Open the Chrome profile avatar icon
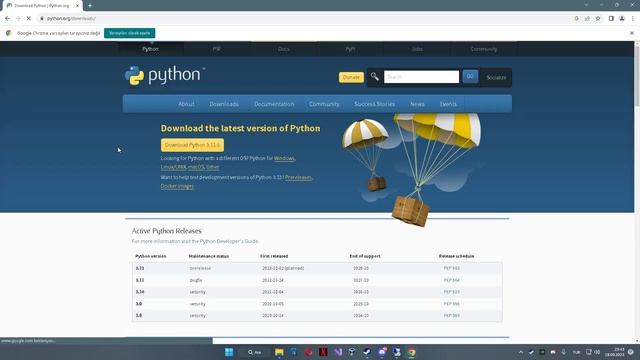 tap(622, 18)
